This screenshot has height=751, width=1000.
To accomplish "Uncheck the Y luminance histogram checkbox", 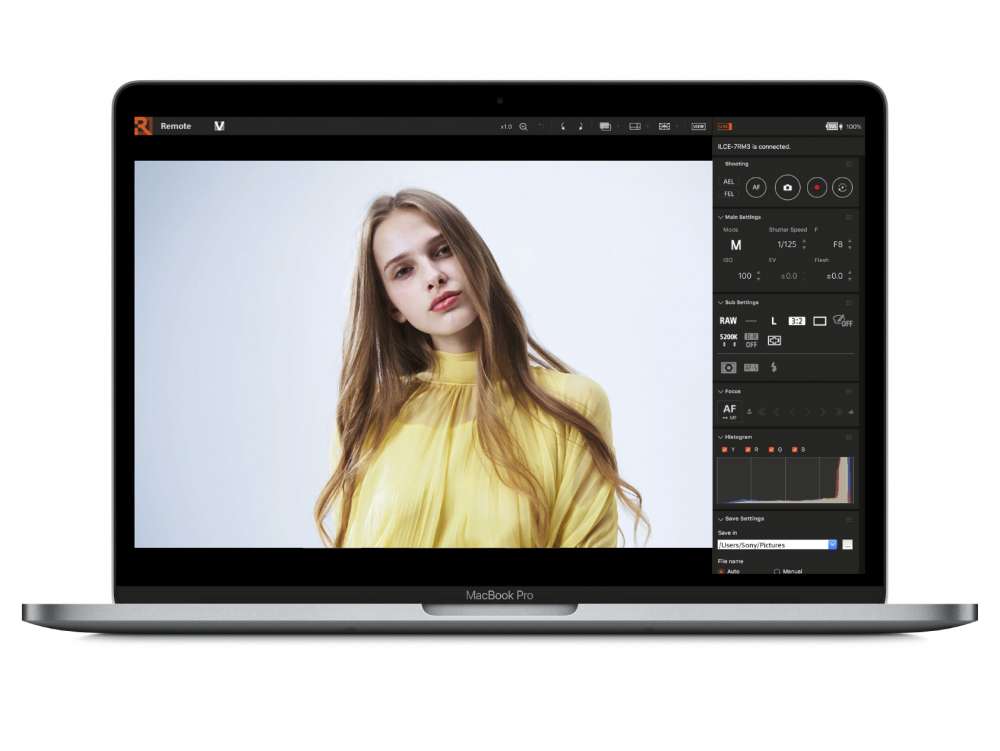I will [724, 450].
